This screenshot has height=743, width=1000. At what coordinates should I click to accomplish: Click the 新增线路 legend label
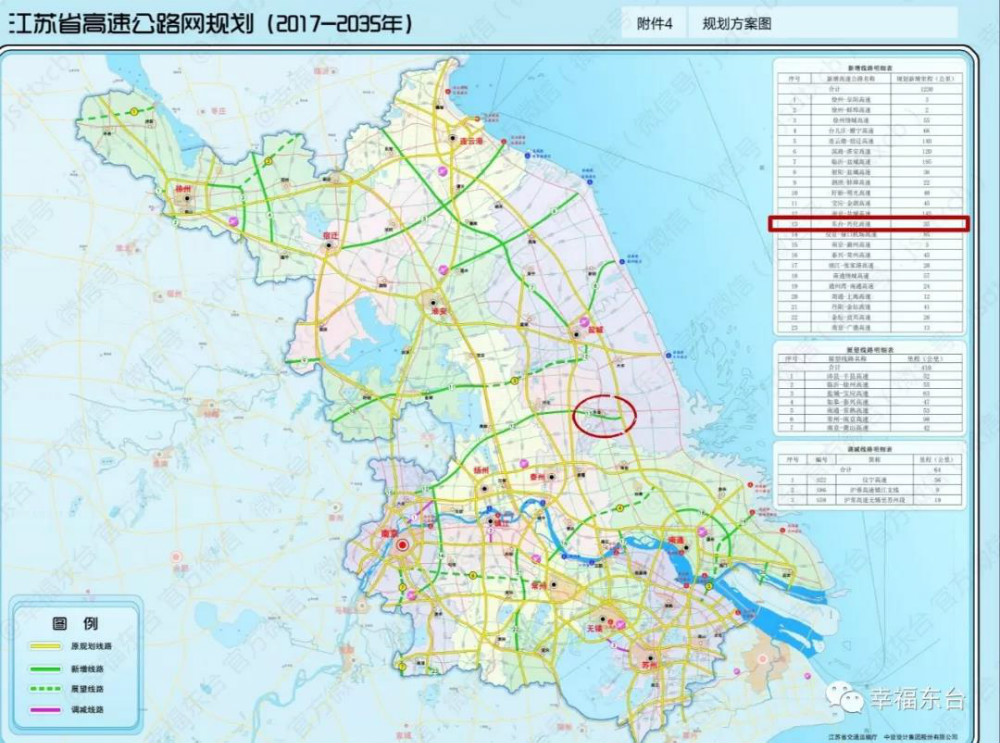pyautogui.click(x=87, y=669)
